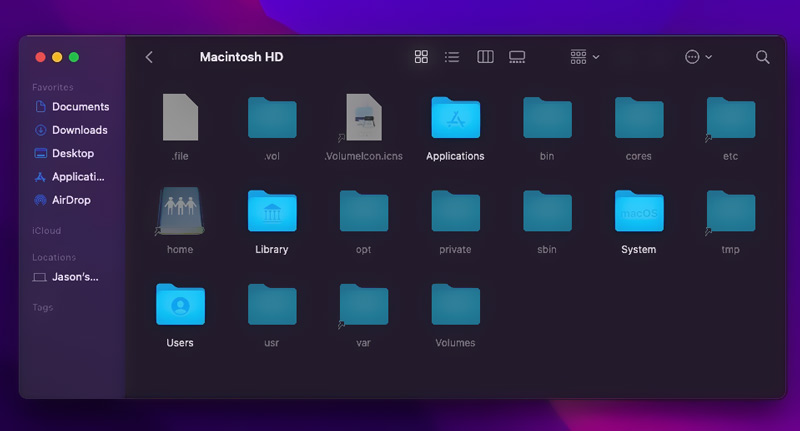Switch to list view
Viewport: 800px width, 431px height.
pyautogui.click(x=452, y=57)
